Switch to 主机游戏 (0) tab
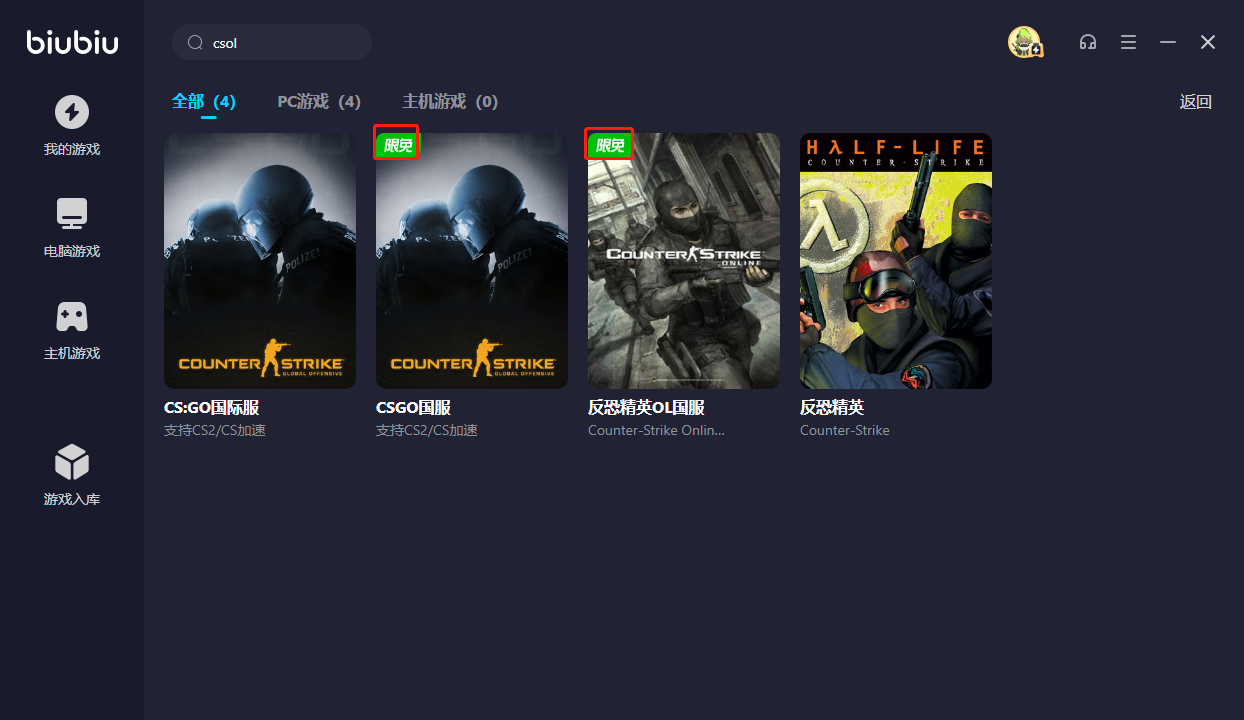1244x720 pixels. tap(450, 102)
